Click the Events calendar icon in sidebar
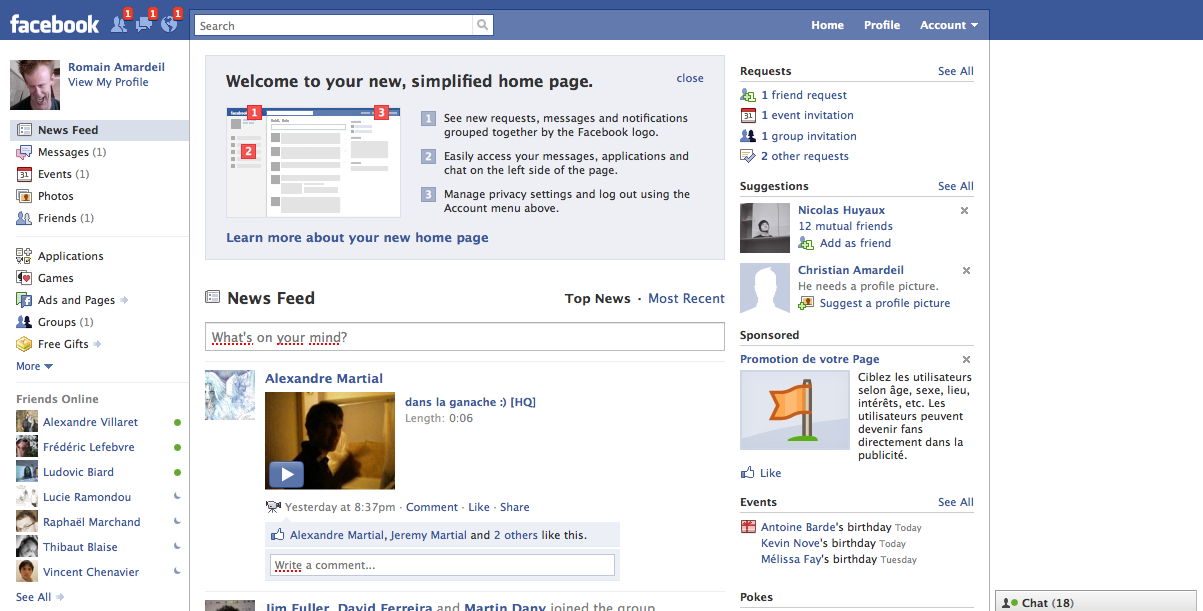Viewport: 1203px width, 611px height. [24, 174]
